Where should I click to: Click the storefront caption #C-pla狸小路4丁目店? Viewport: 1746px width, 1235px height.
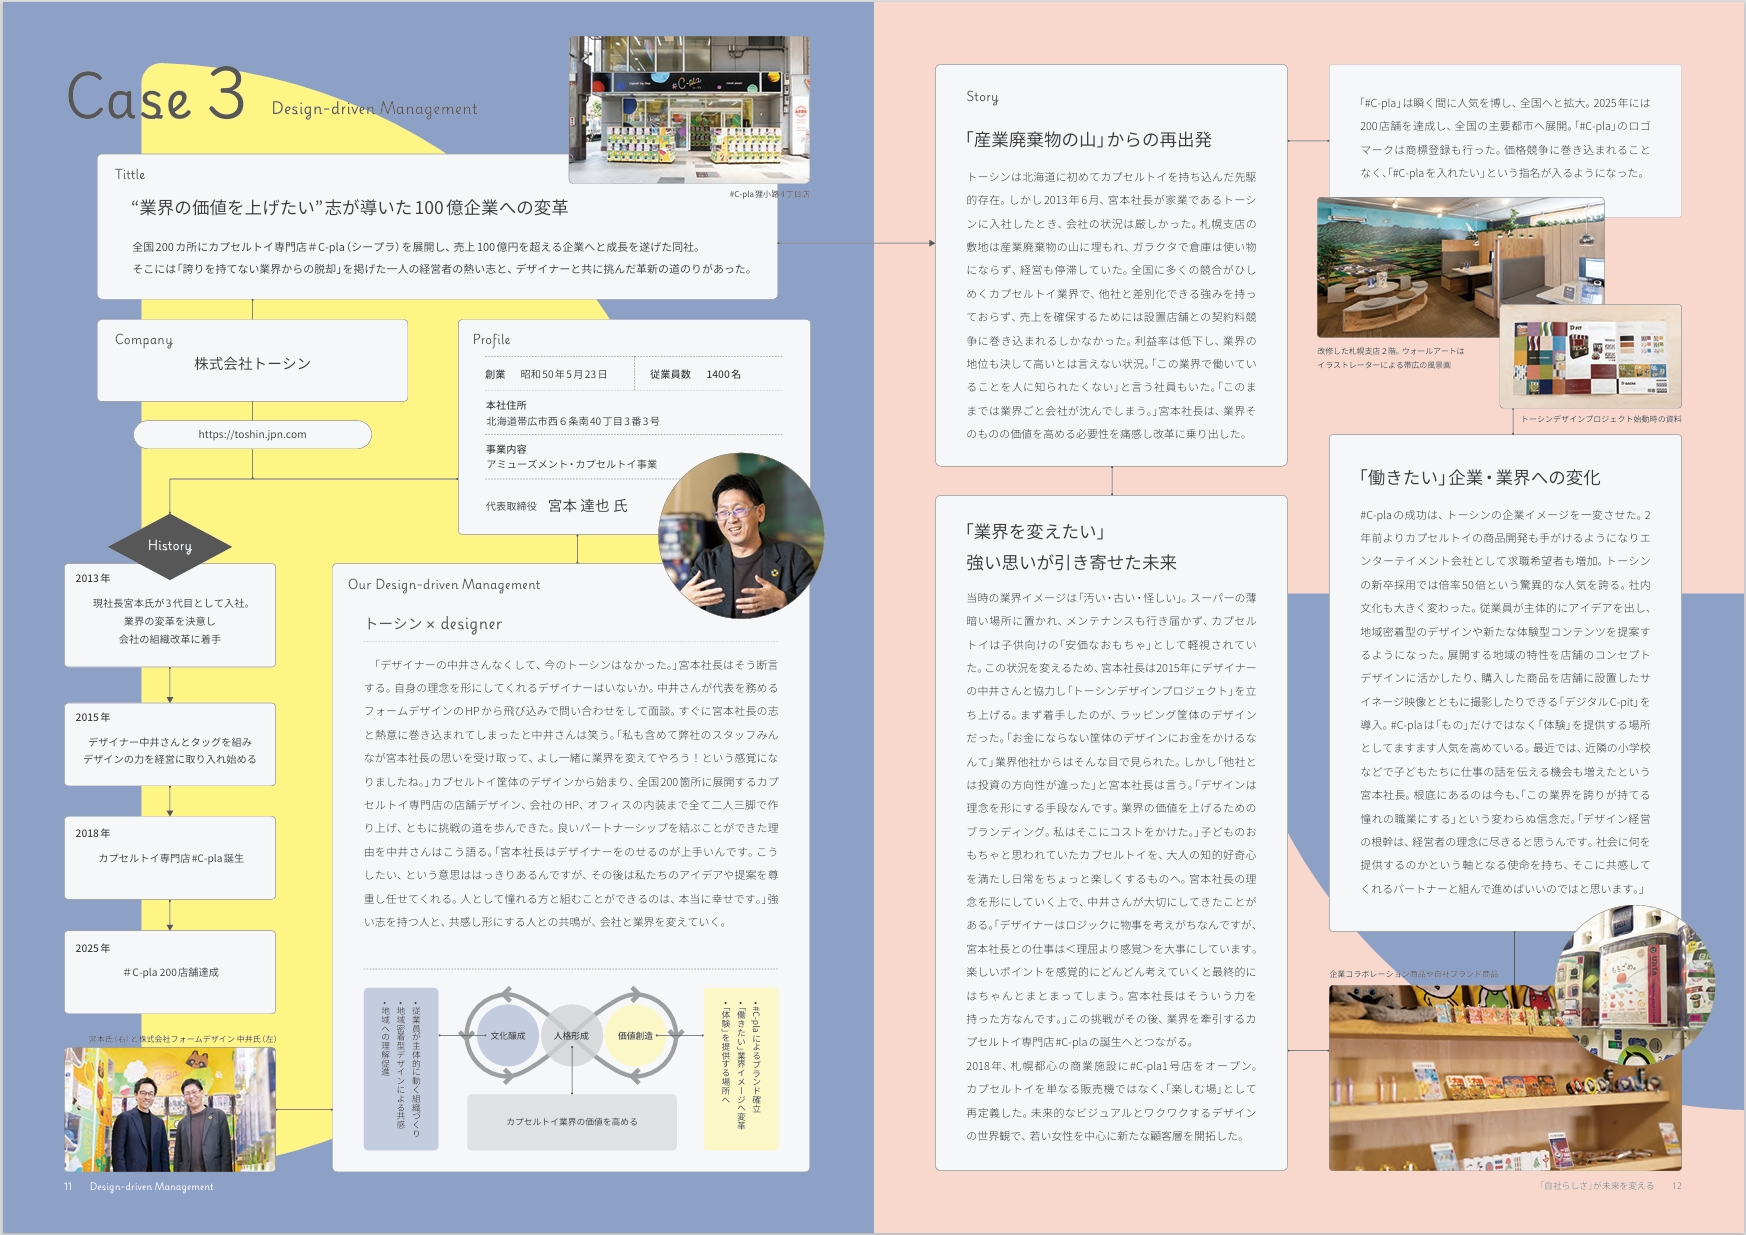(x=770, y=194)
